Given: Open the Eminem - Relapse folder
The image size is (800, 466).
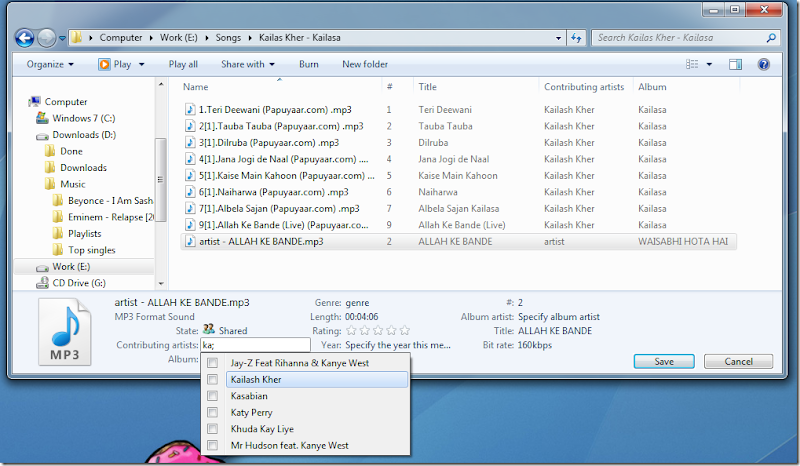Looking at the screenshot, I should 111,217.
